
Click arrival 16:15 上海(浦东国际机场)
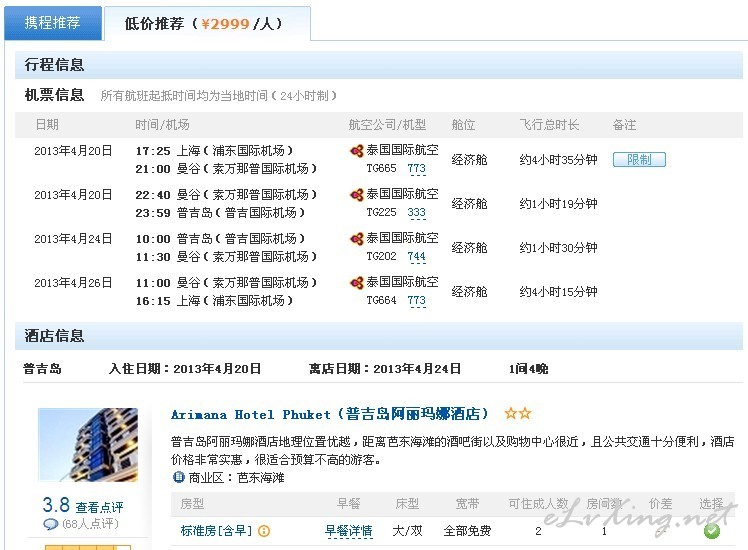click(214, 301)
